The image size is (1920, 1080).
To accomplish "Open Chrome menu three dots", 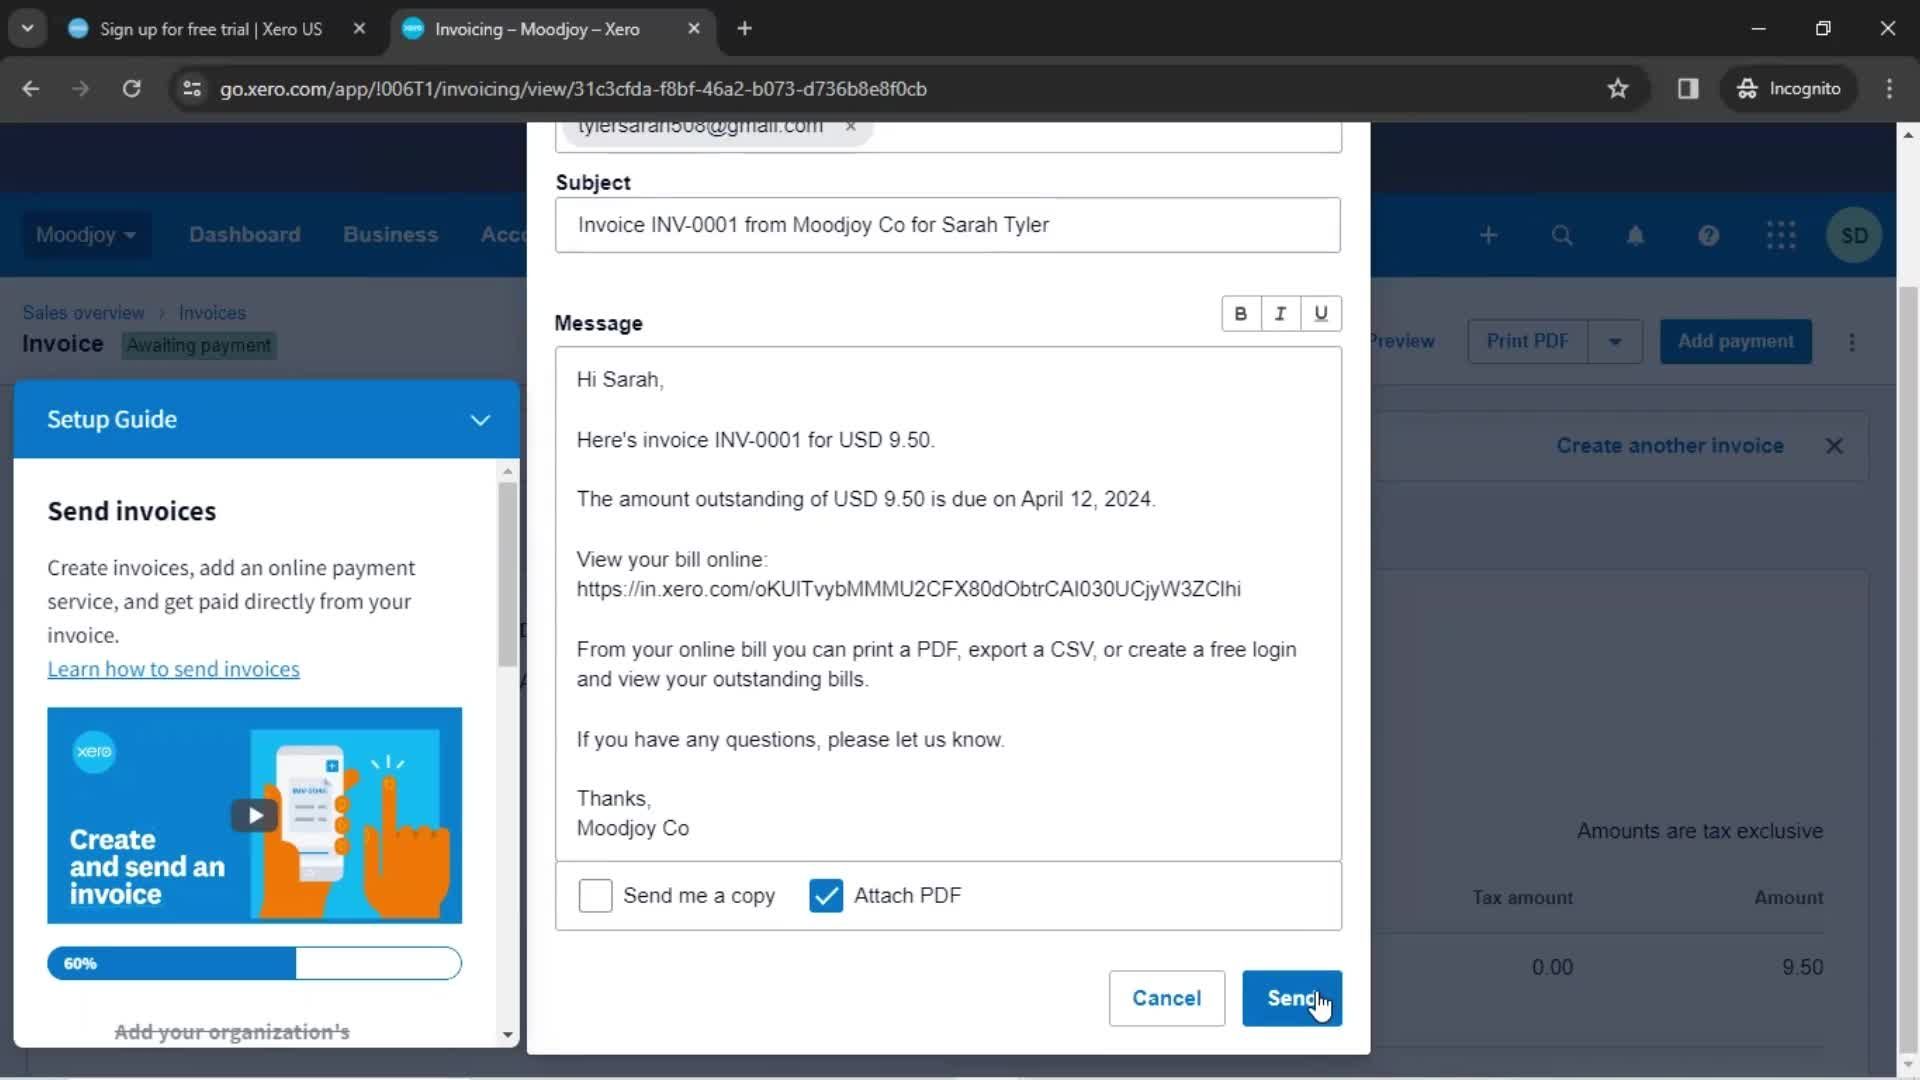I will [1889, 89].
